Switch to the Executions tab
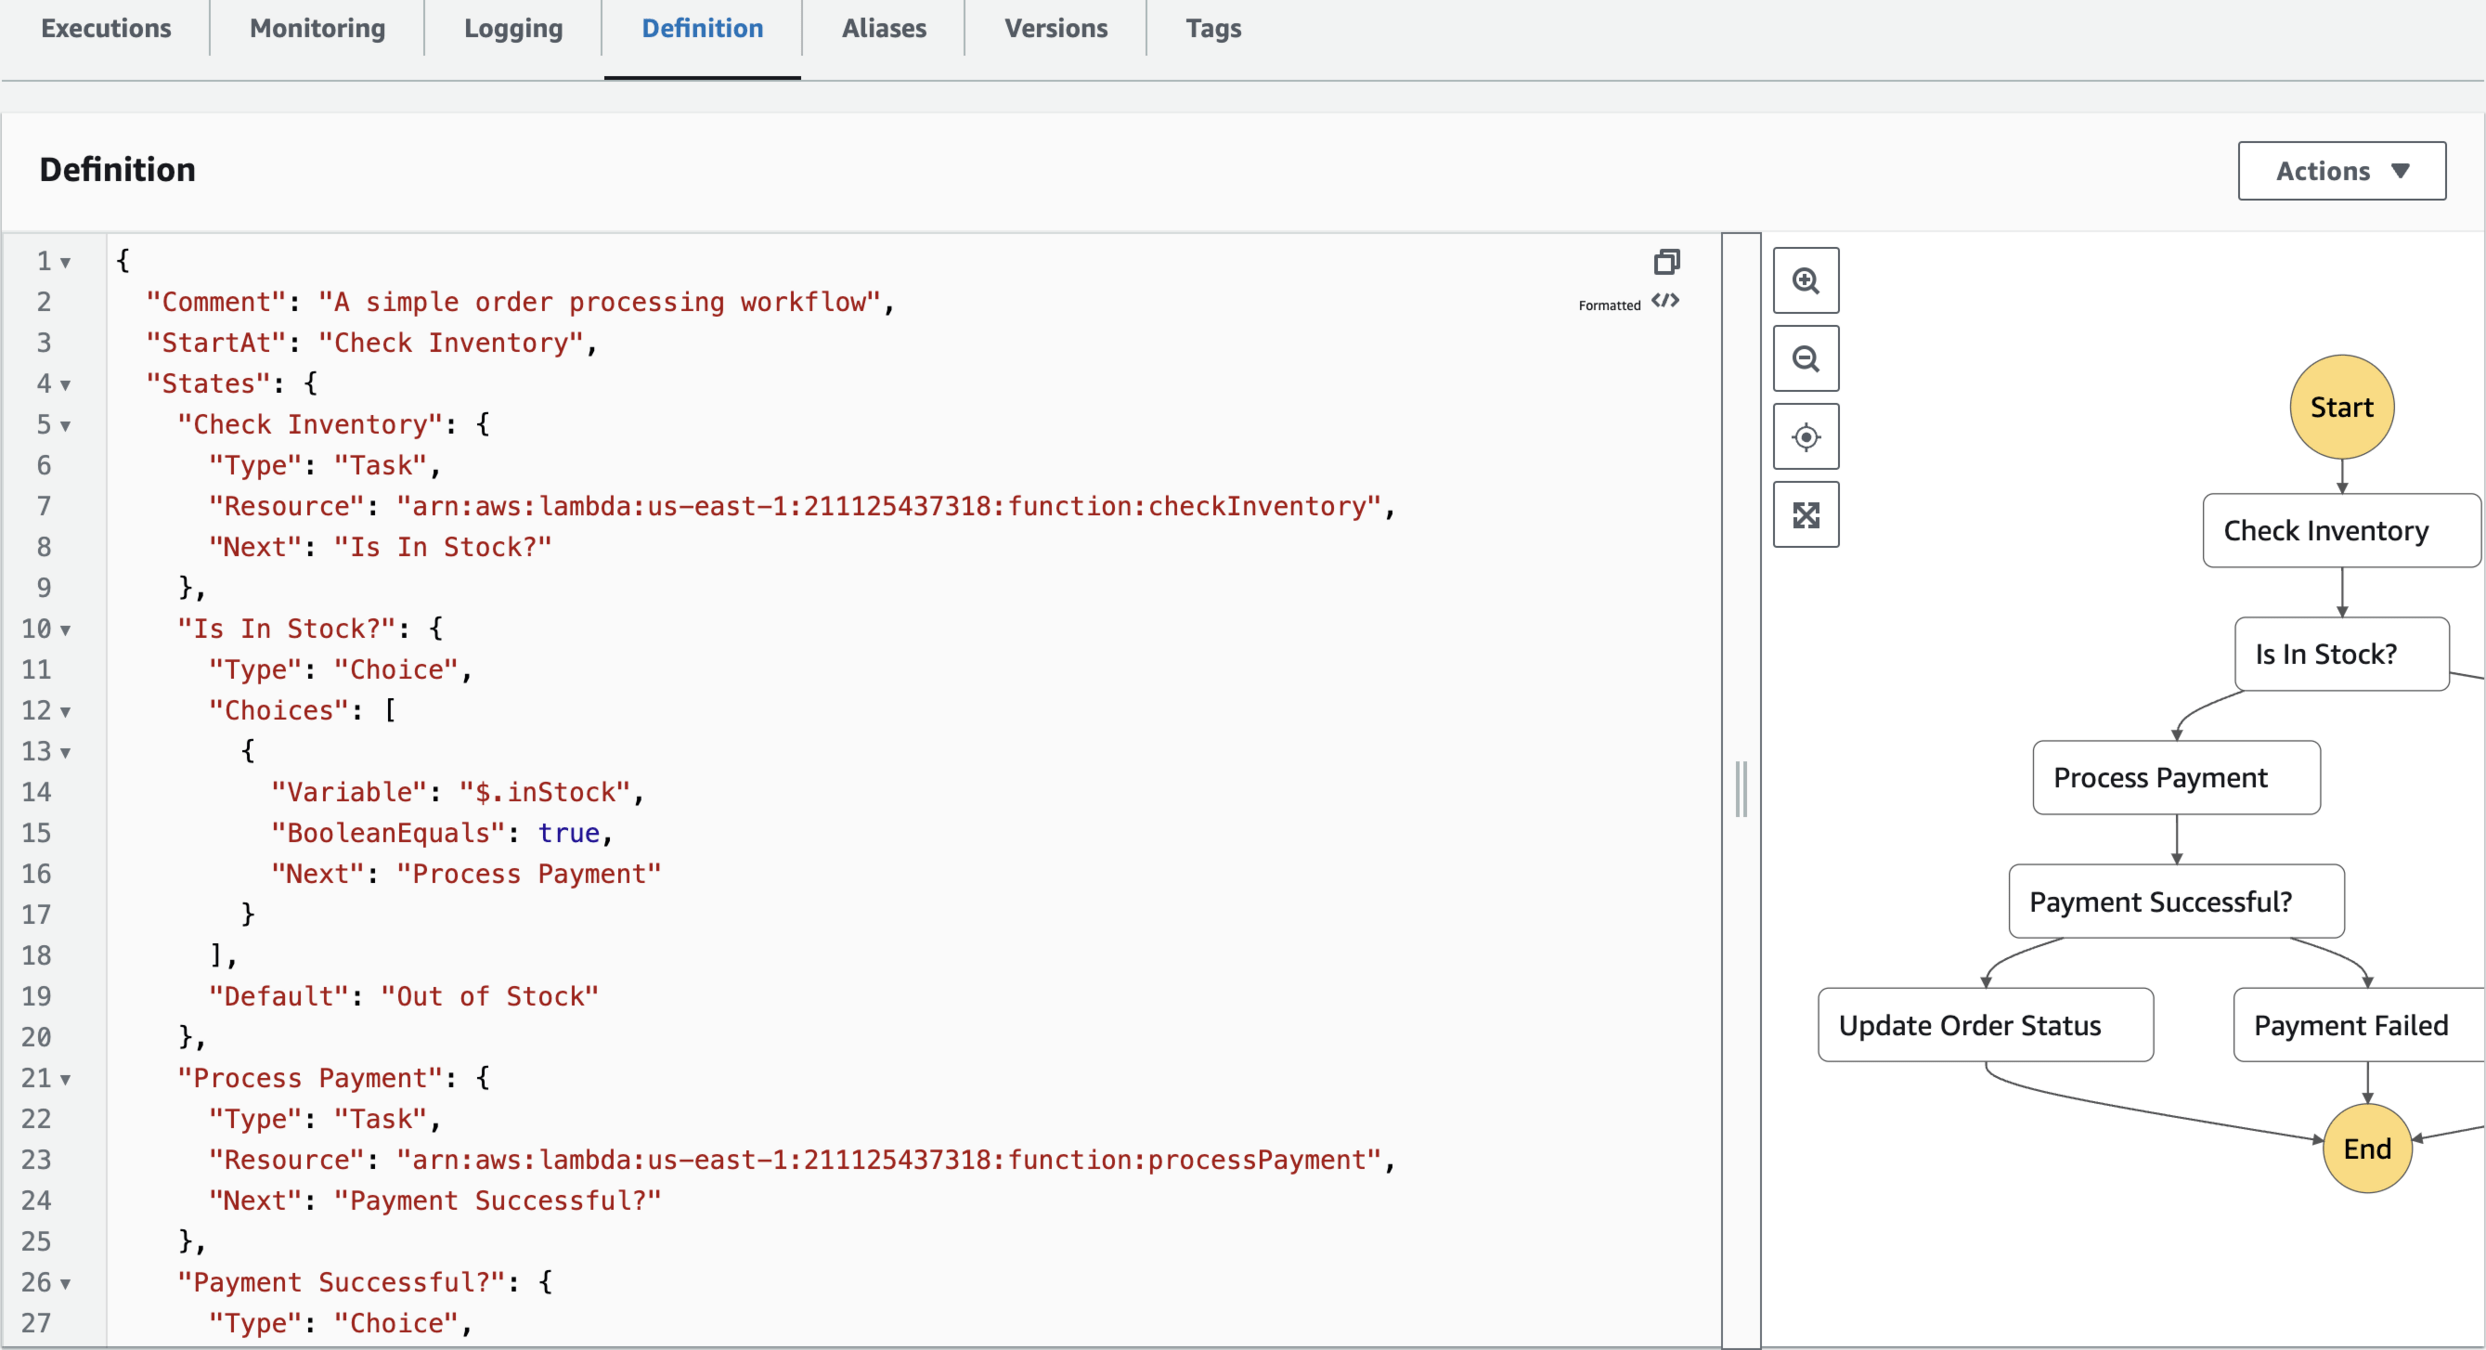Screen dimensions: 2486x1350 click(106, 29)
